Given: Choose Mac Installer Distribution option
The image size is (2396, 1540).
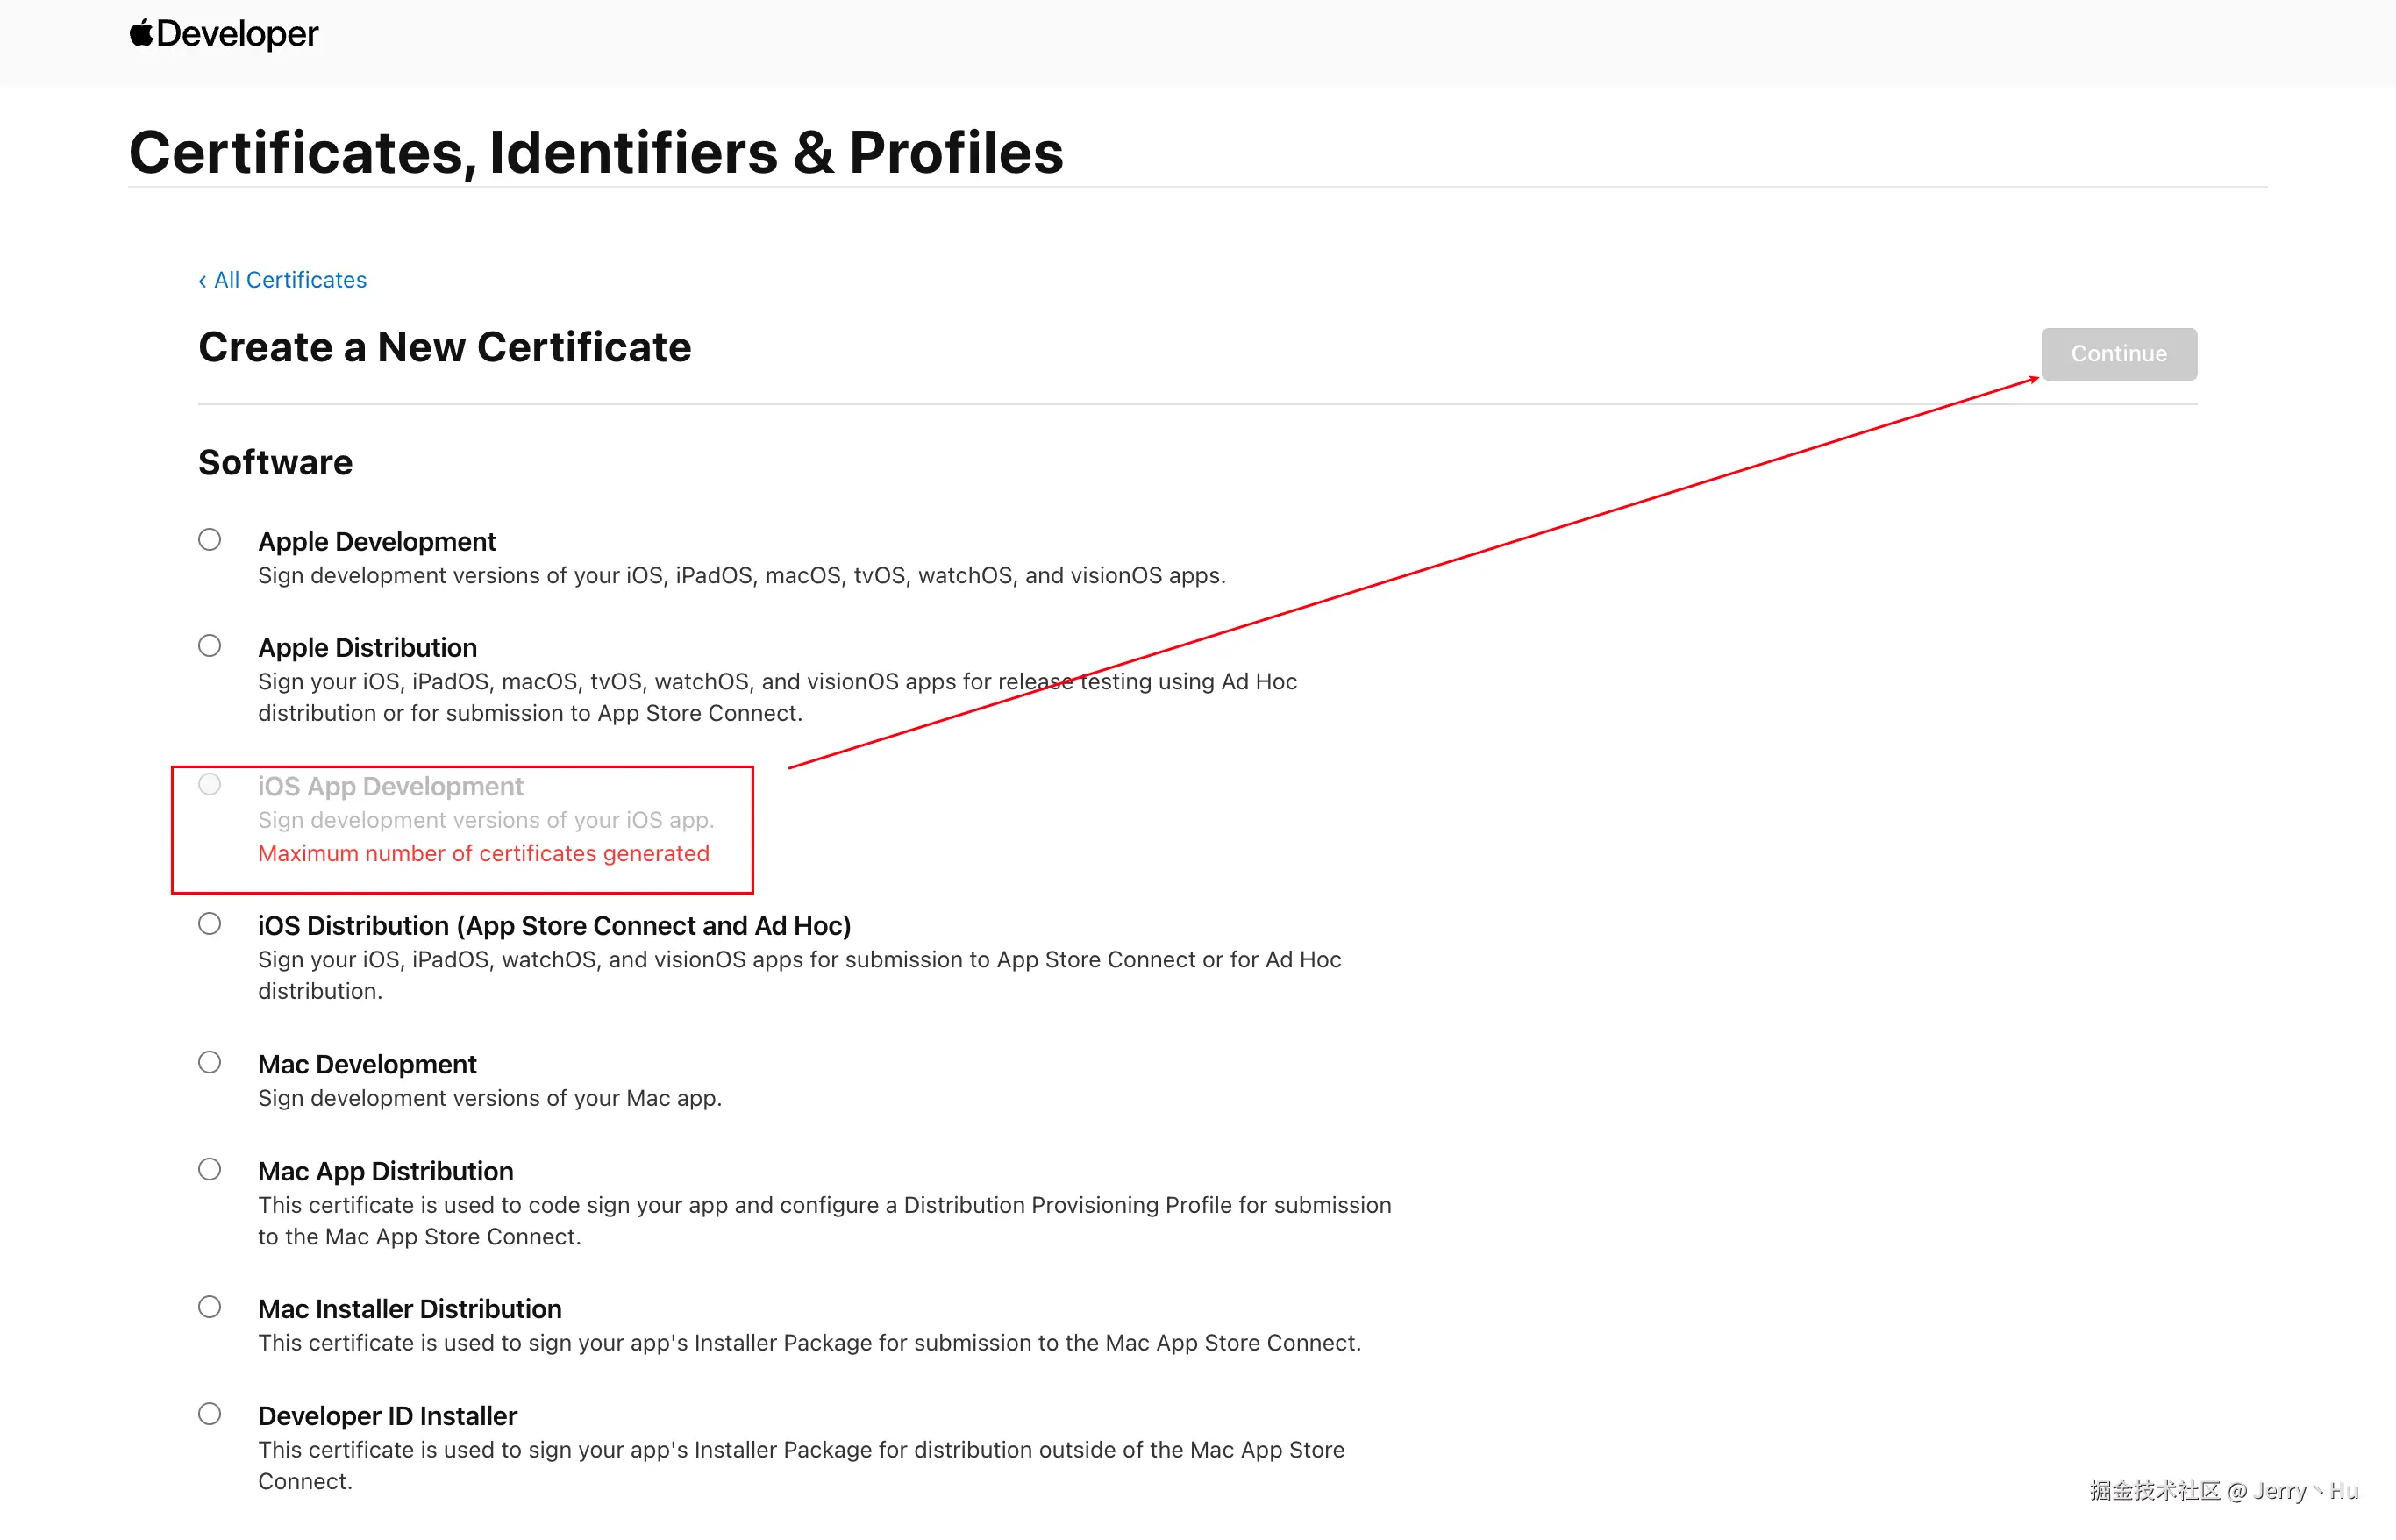Looking at the screenshot, I should pos(209,1307).
